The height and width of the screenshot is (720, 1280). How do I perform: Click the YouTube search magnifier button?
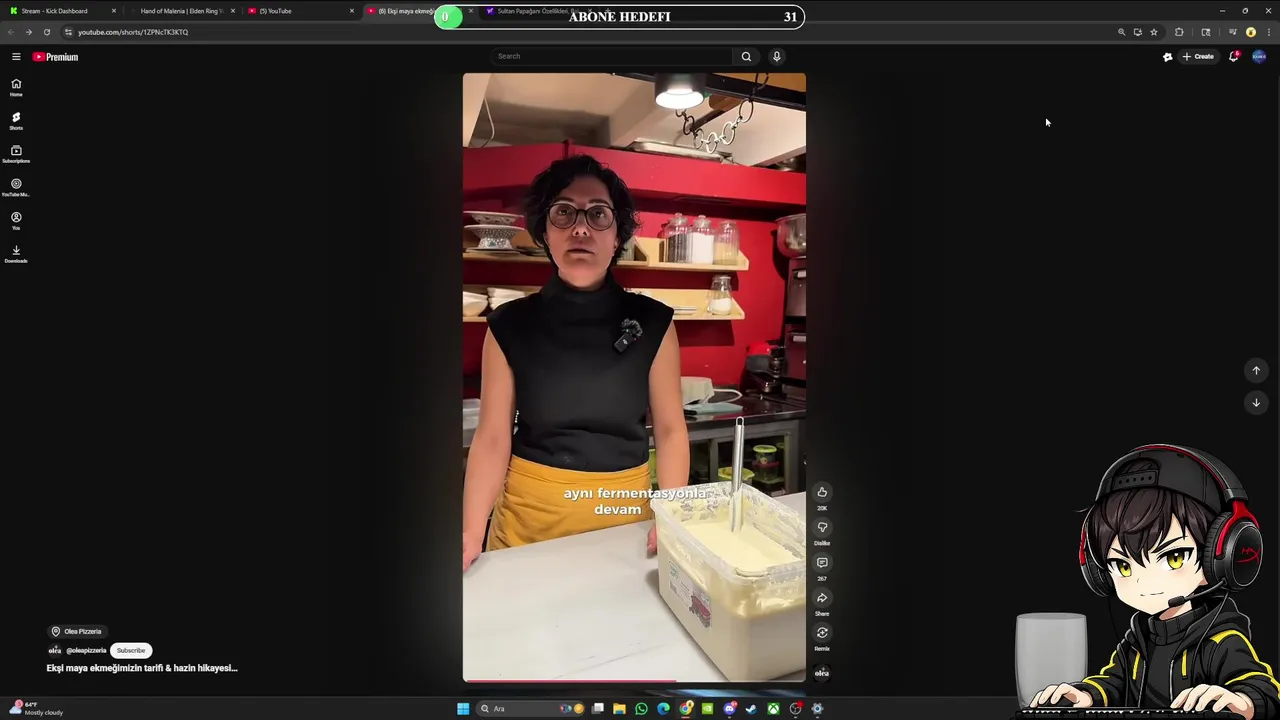point(746,57)
